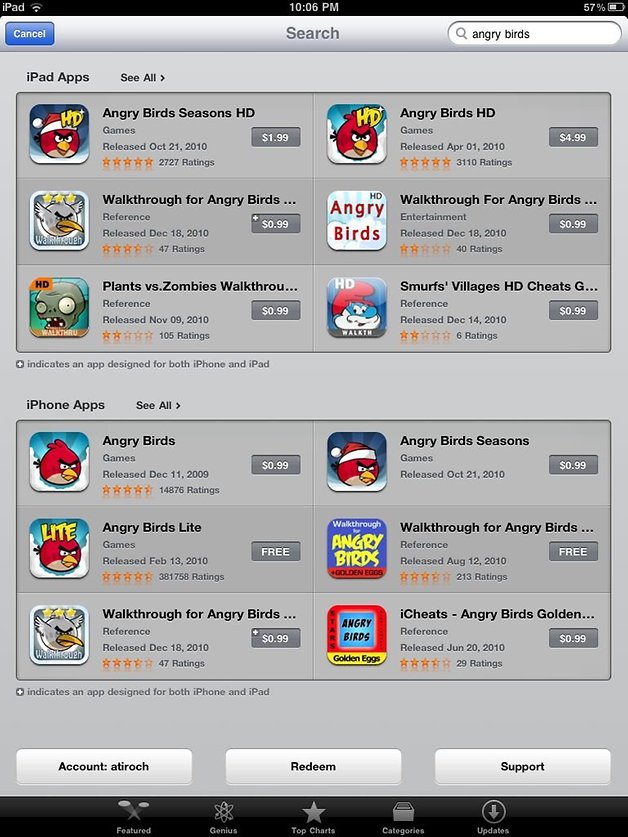Click the Cancel button
This screenshot has height=837, width=628.
point(29,34)
